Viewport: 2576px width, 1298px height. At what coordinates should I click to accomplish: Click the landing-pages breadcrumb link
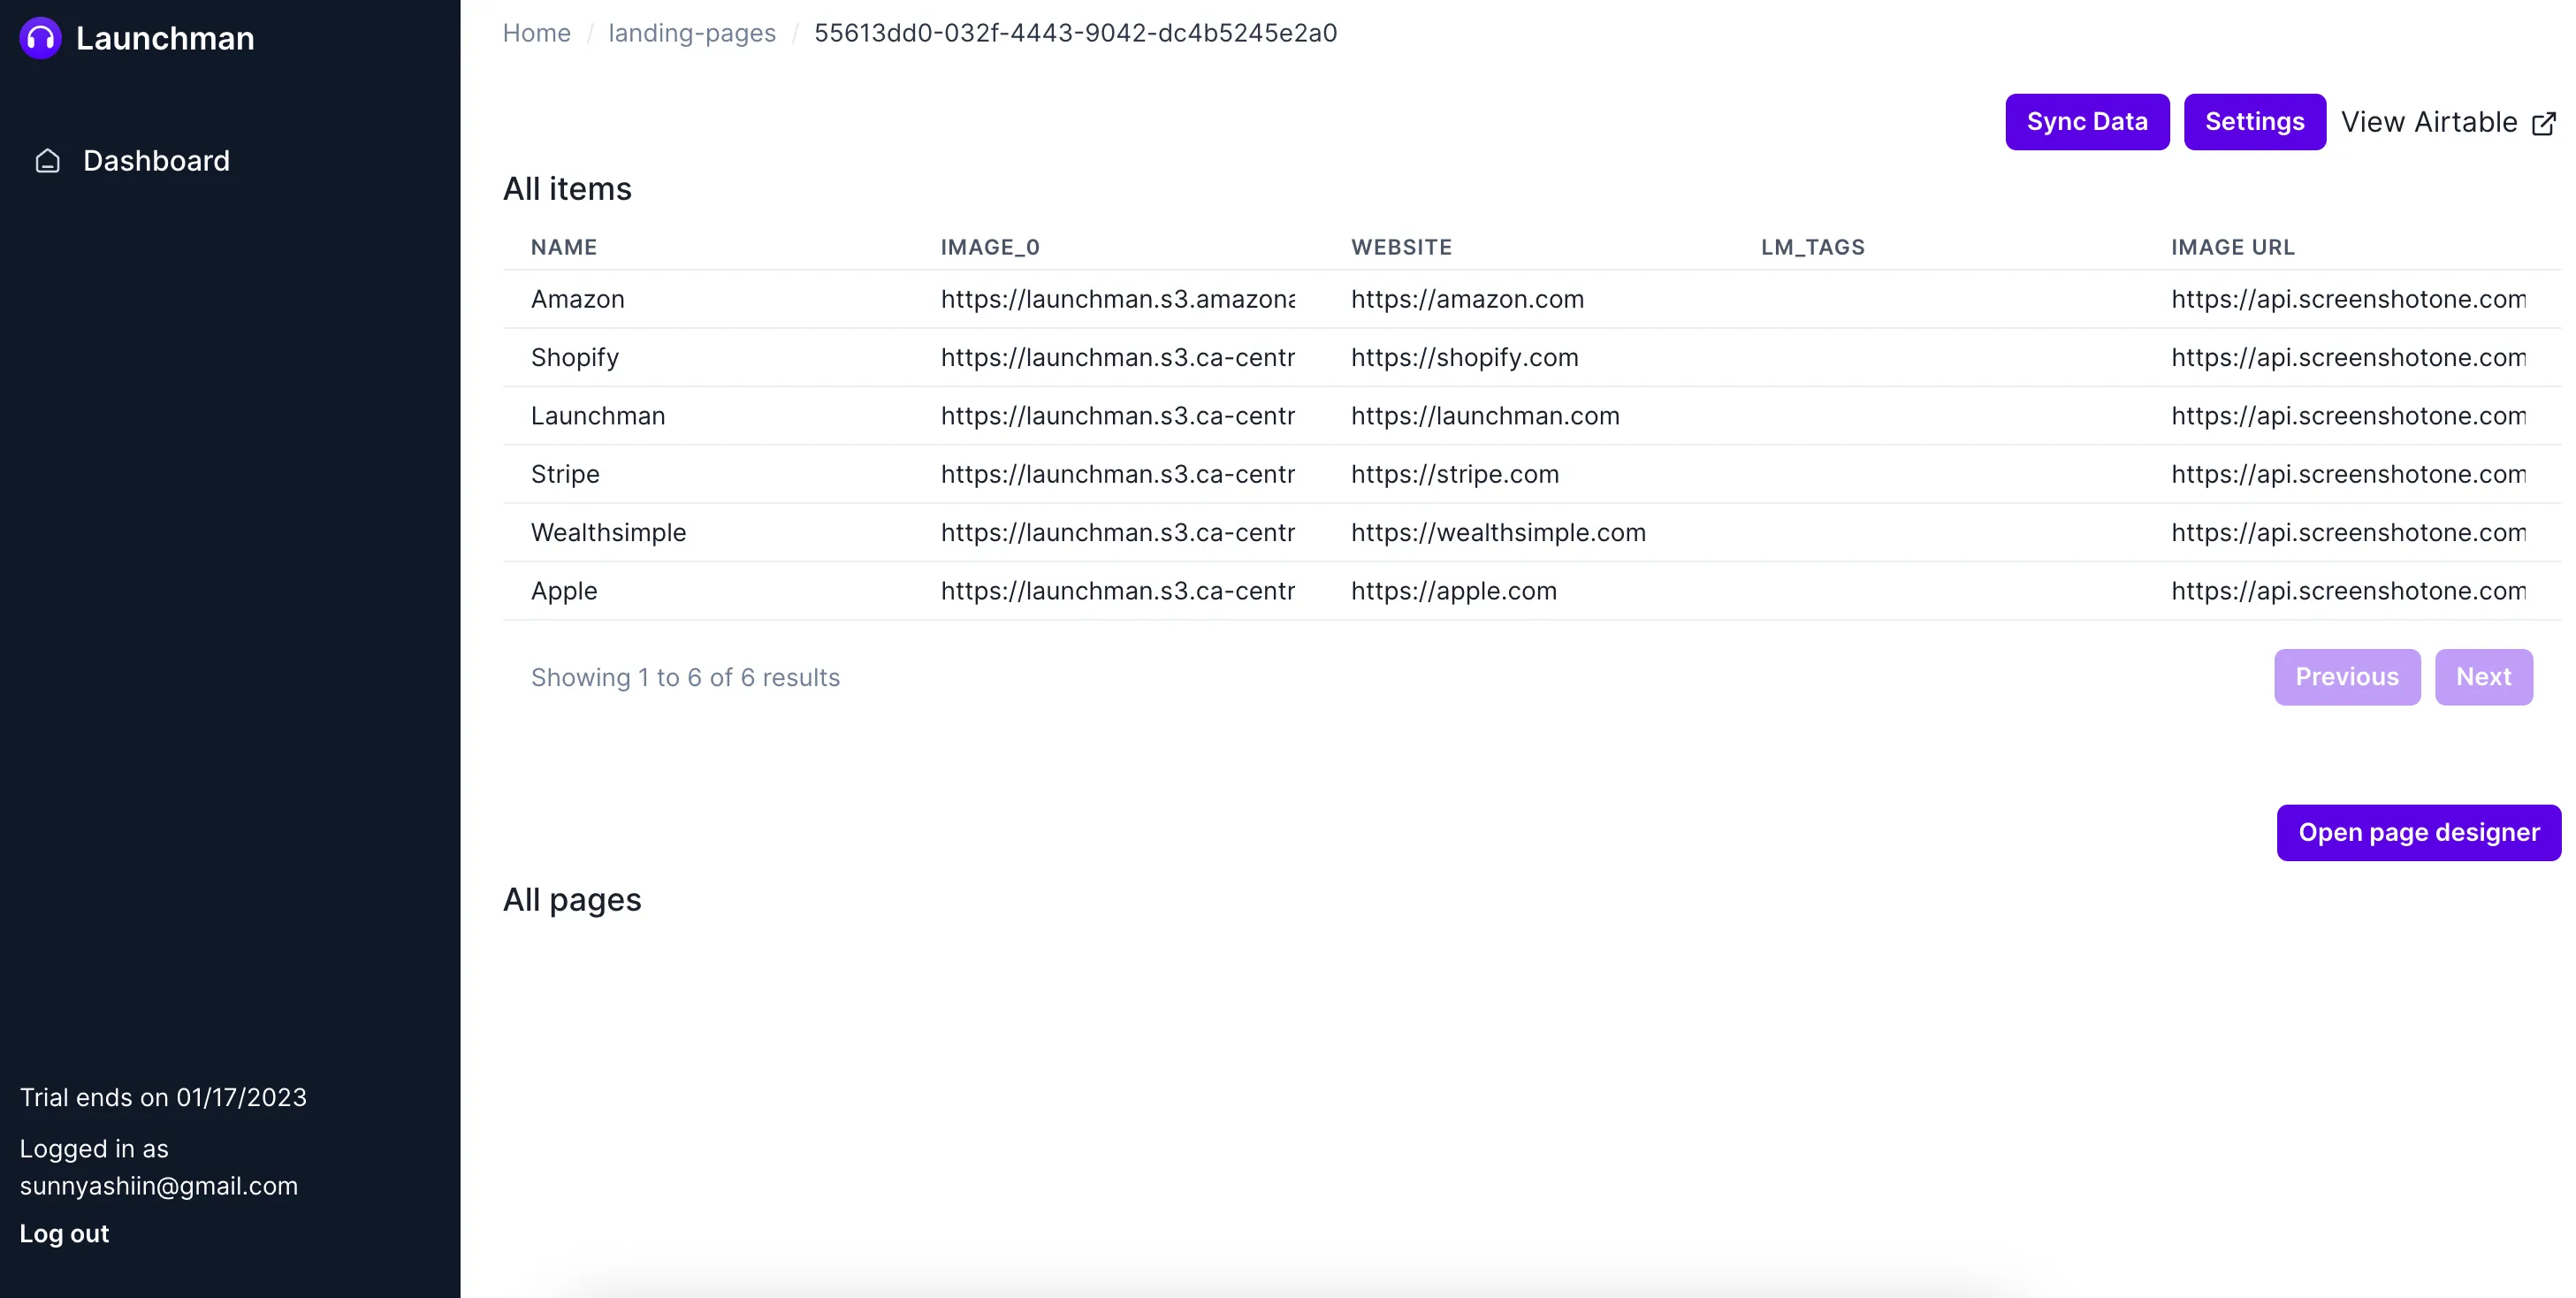point(691,32)
